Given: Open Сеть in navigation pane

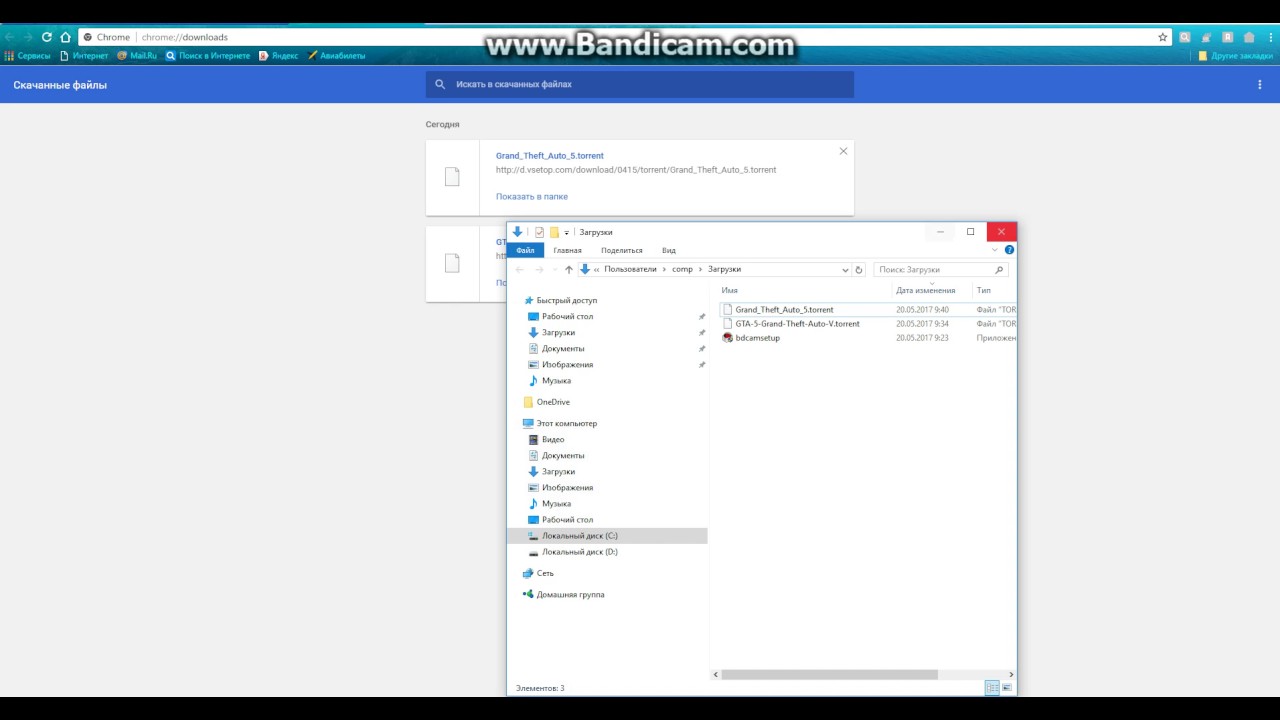Looking at the screenshot, I should [545, 573].
